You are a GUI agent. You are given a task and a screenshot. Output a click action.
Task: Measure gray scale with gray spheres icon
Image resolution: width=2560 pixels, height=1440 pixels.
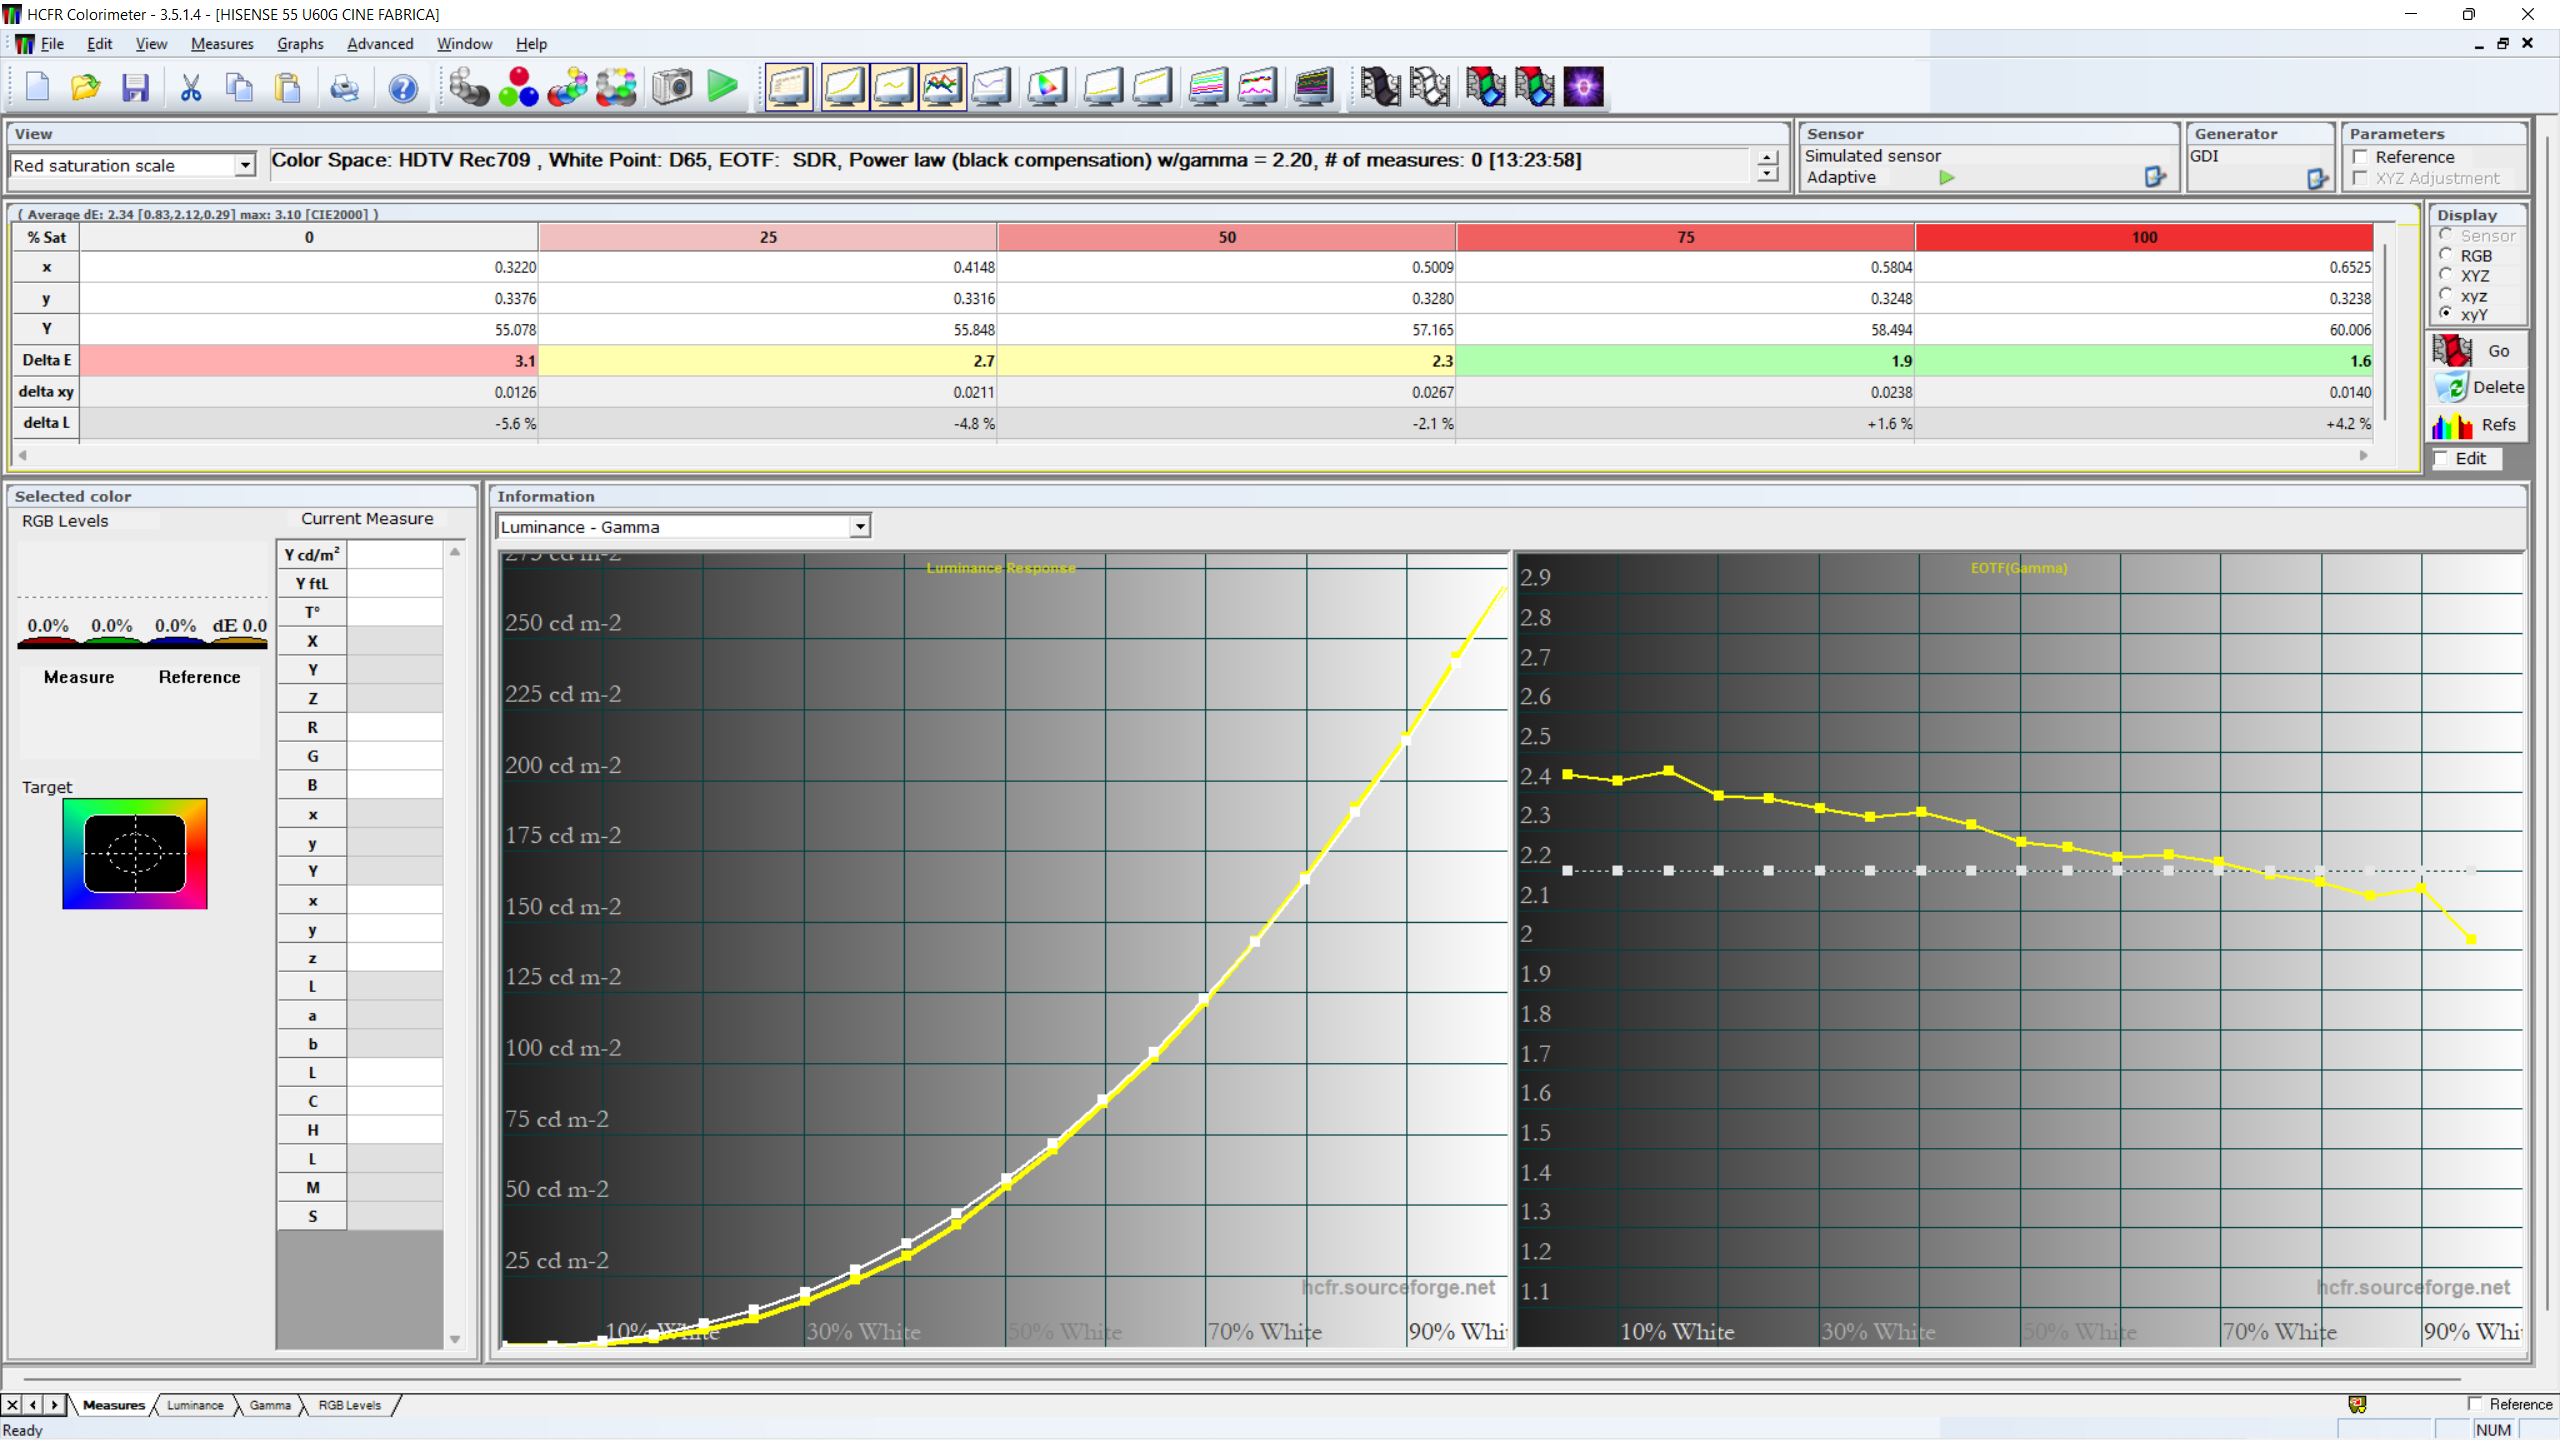click(468, 87)
